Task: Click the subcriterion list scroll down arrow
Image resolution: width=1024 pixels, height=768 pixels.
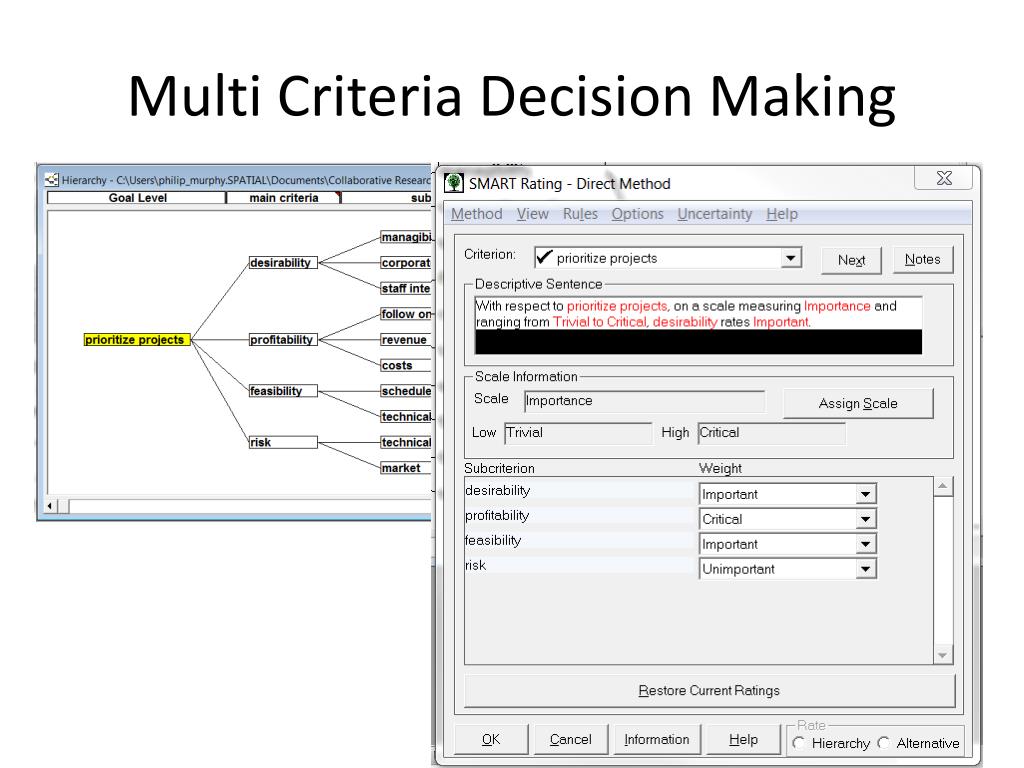Action: point(942,655)
